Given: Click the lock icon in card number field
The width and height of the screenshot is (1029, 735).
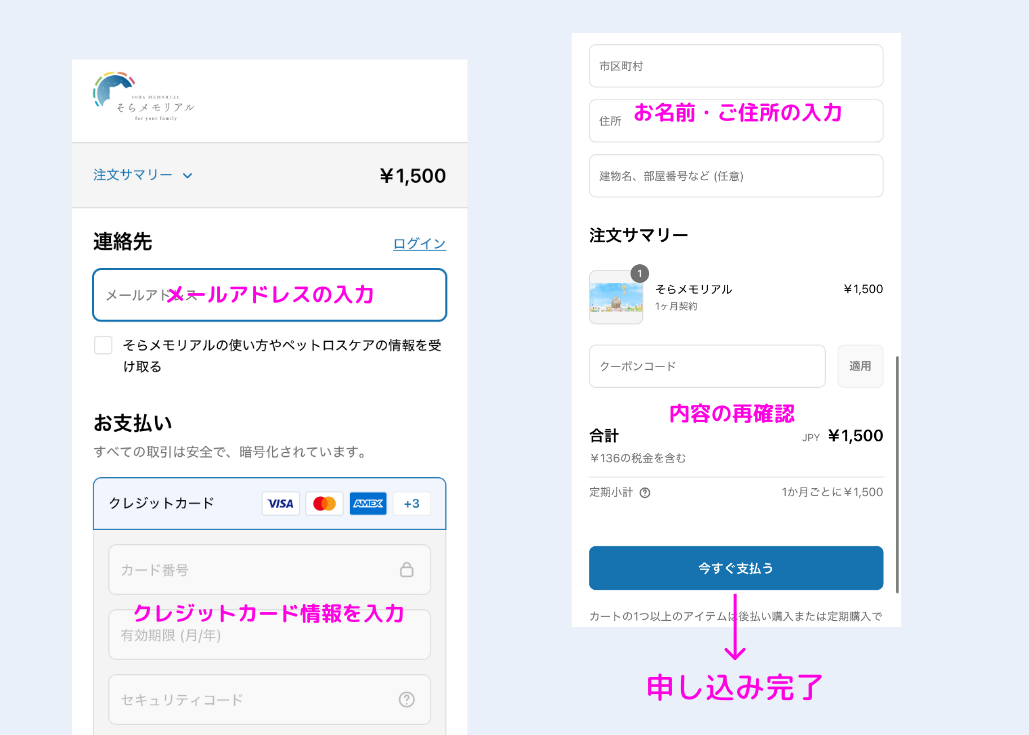Looking at the screenshot, I should click(x=407, y=570).
